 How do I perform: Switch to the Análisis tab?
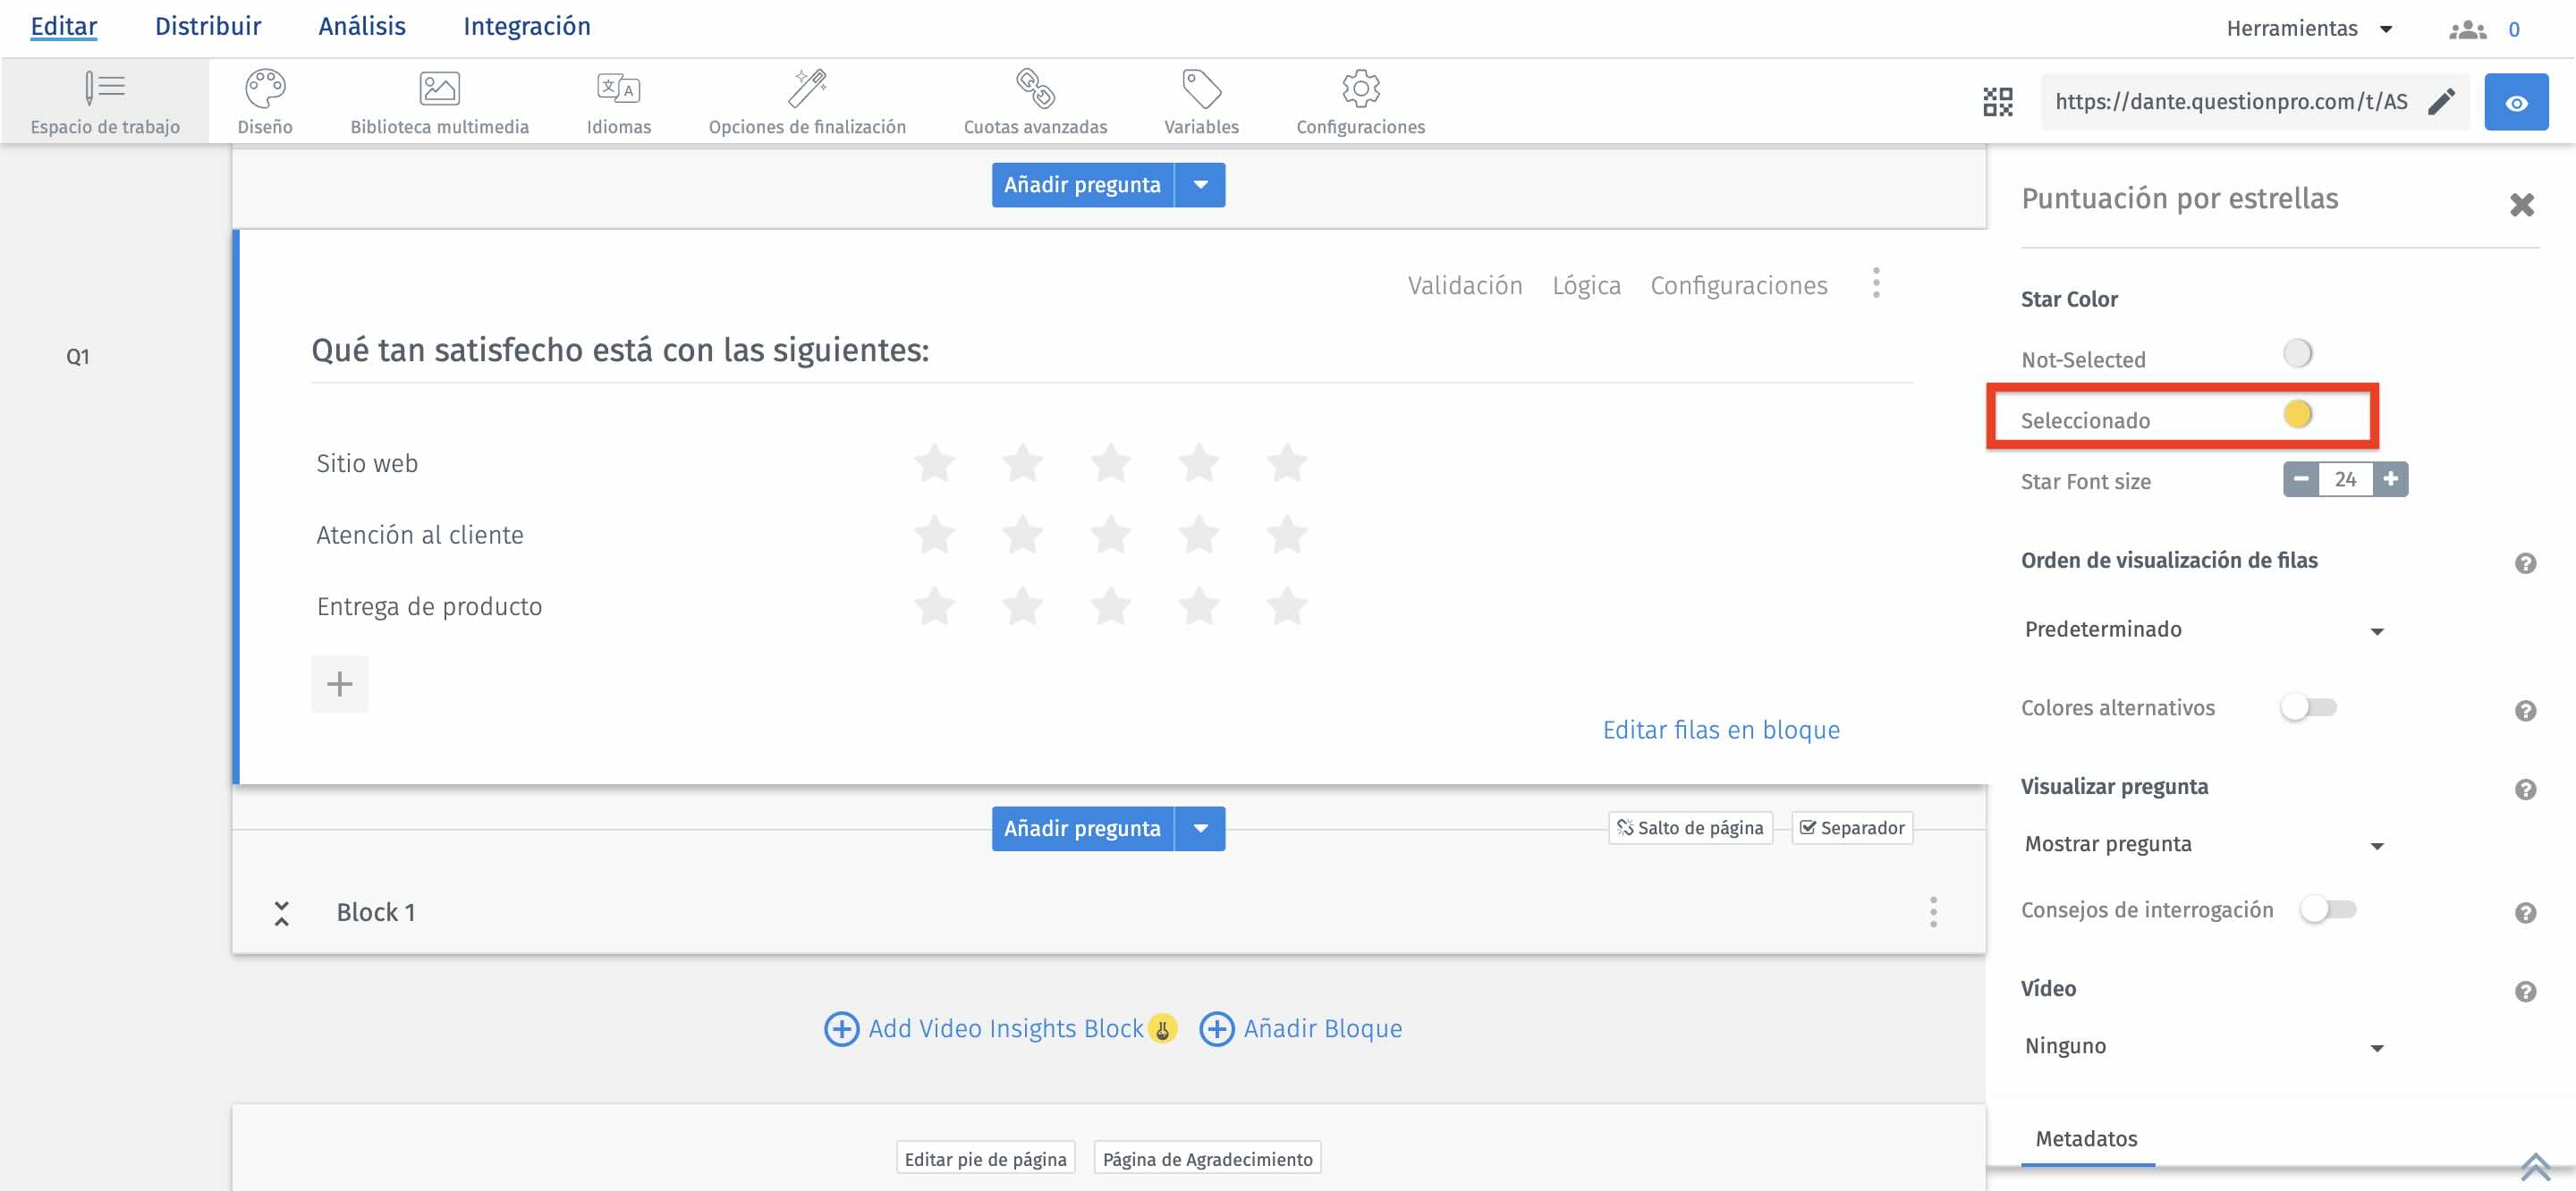pos(362,26)
